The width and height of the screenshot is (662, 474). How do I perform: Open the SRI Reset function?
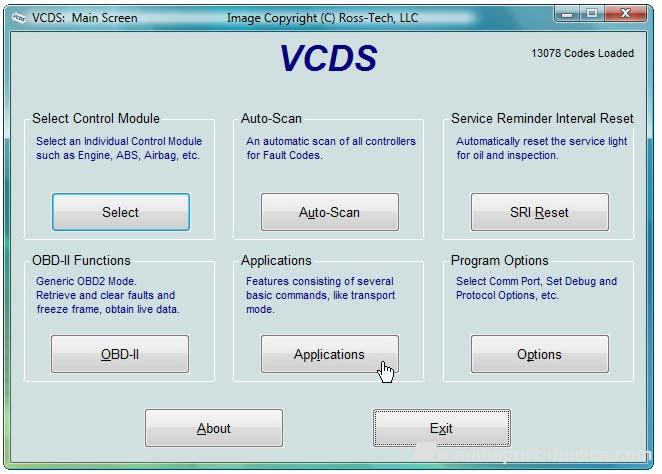(539, 212)
